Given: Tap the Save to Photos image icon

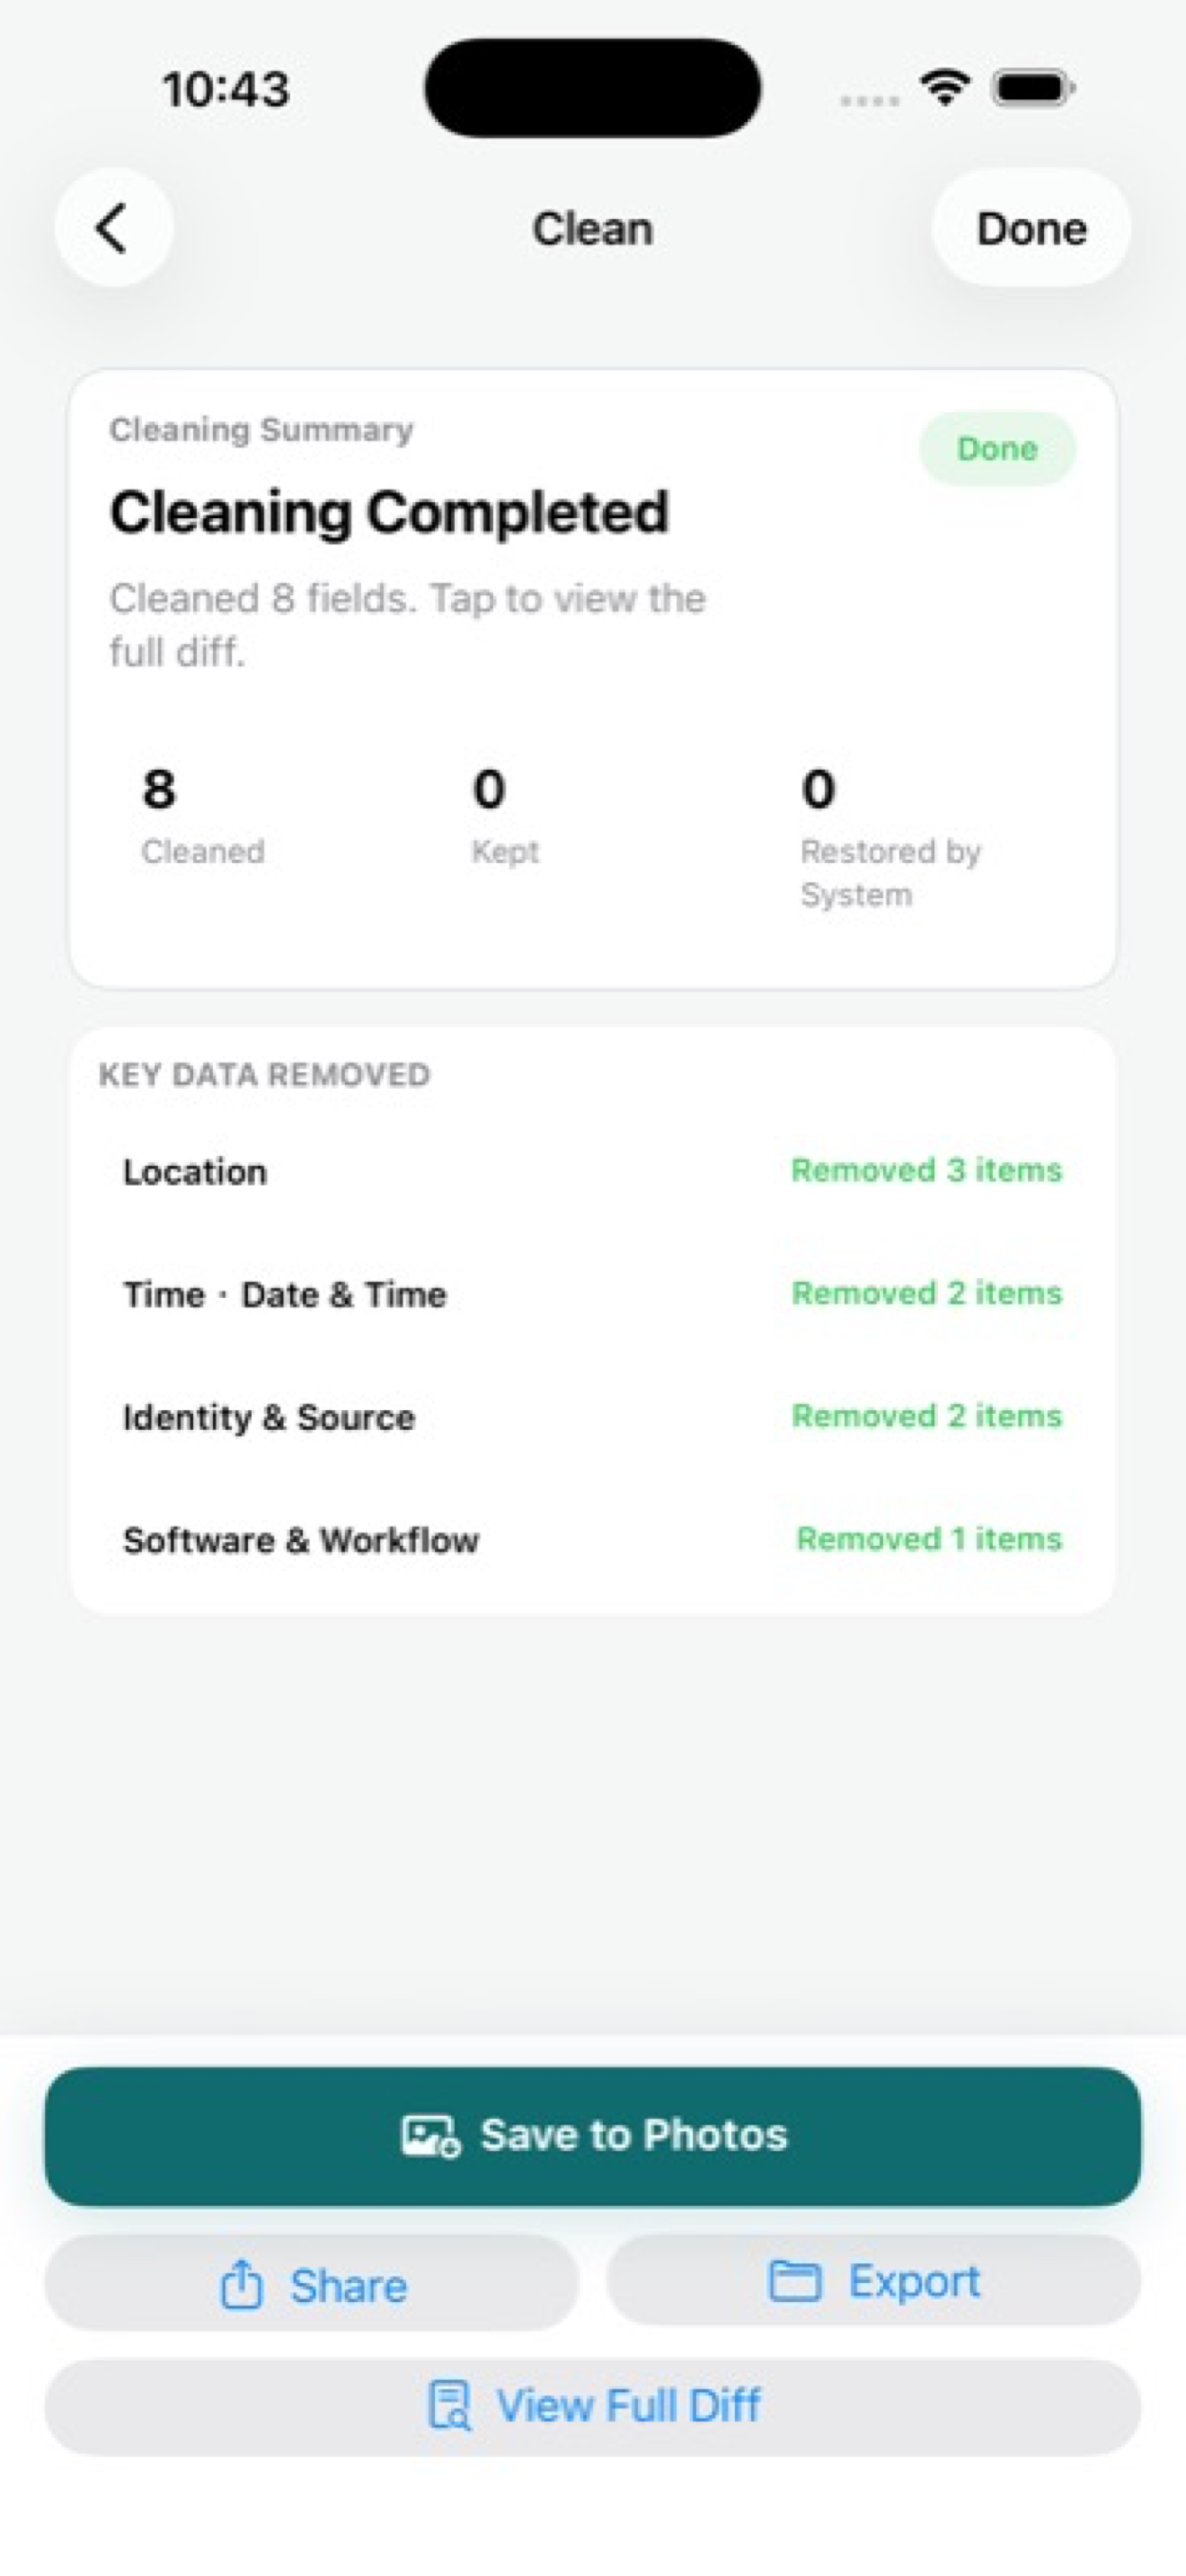Looking at the screenshot, I should click(x=431, y=2136).
